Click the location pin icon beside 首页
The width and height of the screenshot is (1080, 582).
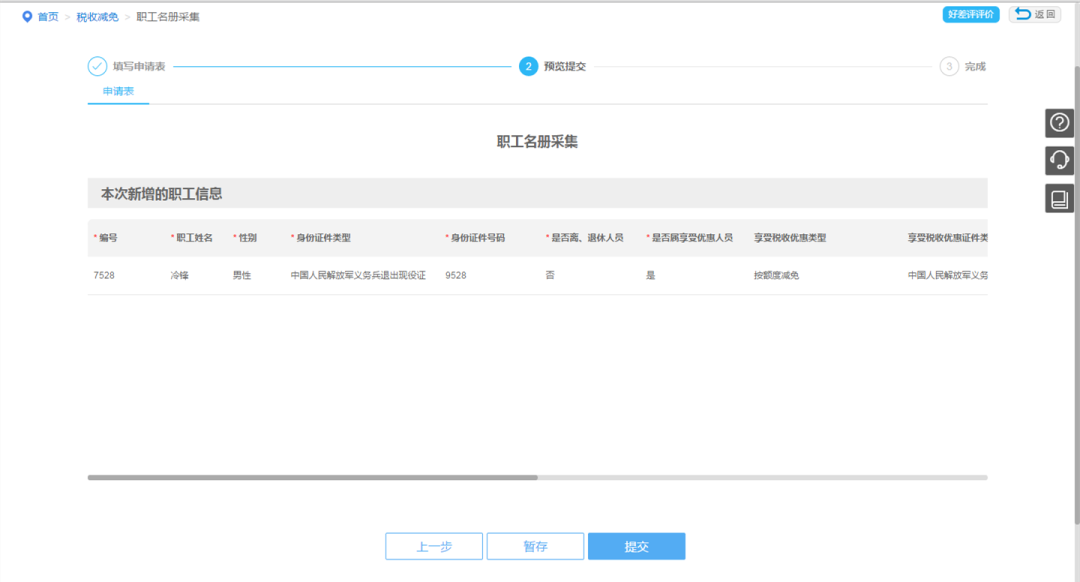coord(27,17)
